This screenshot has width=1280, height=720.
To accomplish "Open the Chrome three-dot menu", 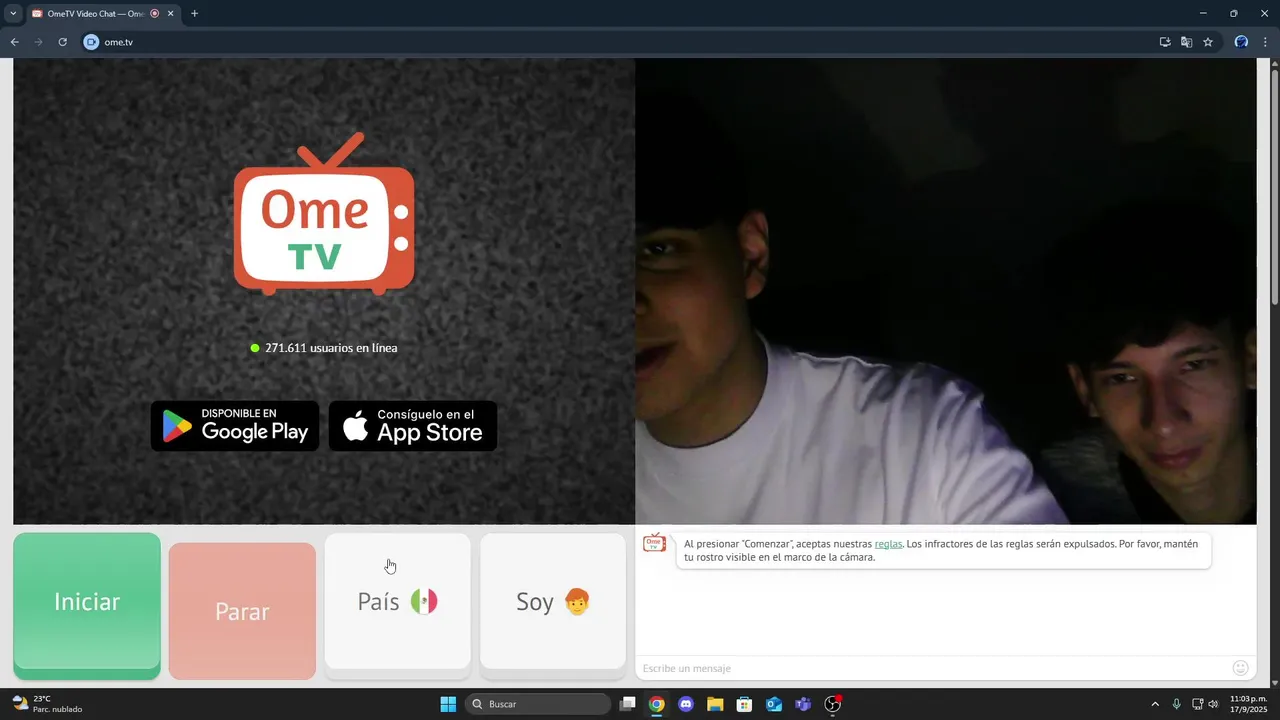I will point(1266,42).
